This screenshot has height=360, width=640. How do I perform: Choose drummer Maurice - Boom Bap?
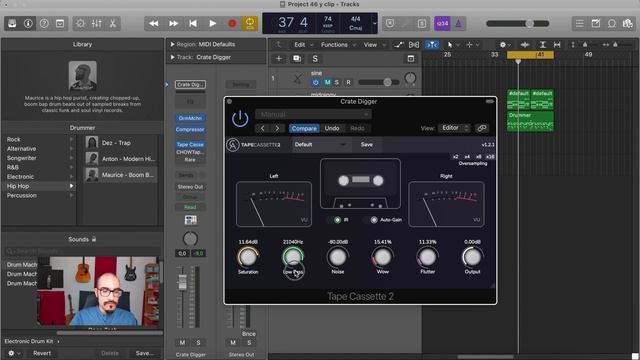[x=121, y=175]
